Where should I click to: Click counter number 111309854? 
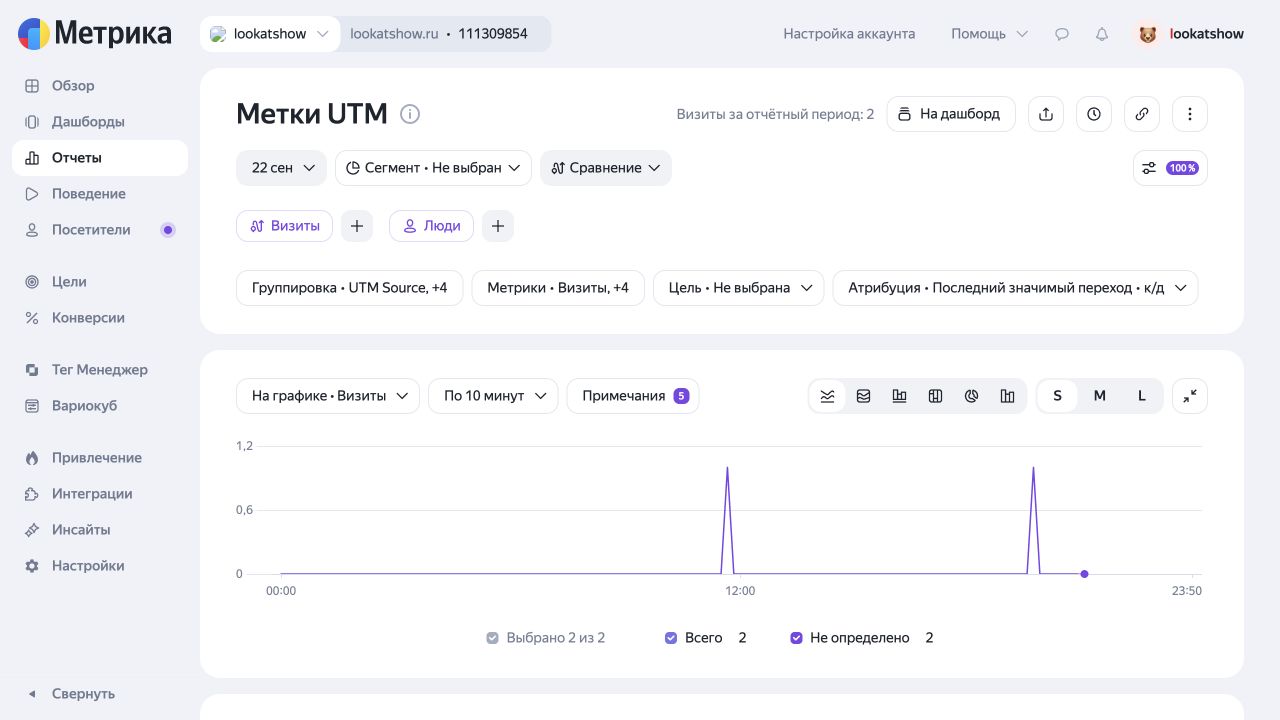click(x=493, y=34)
